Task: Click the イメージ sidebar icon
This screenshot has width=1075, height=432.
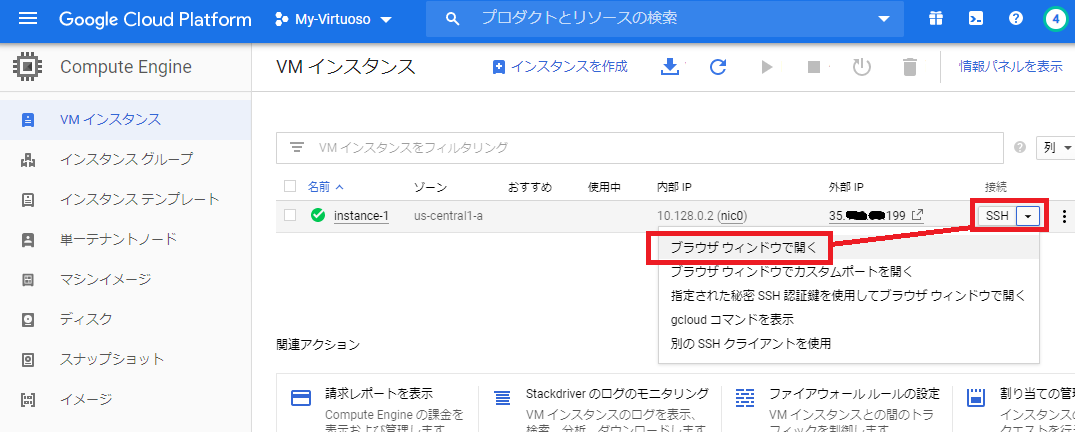Action: (x=28, y=399)
